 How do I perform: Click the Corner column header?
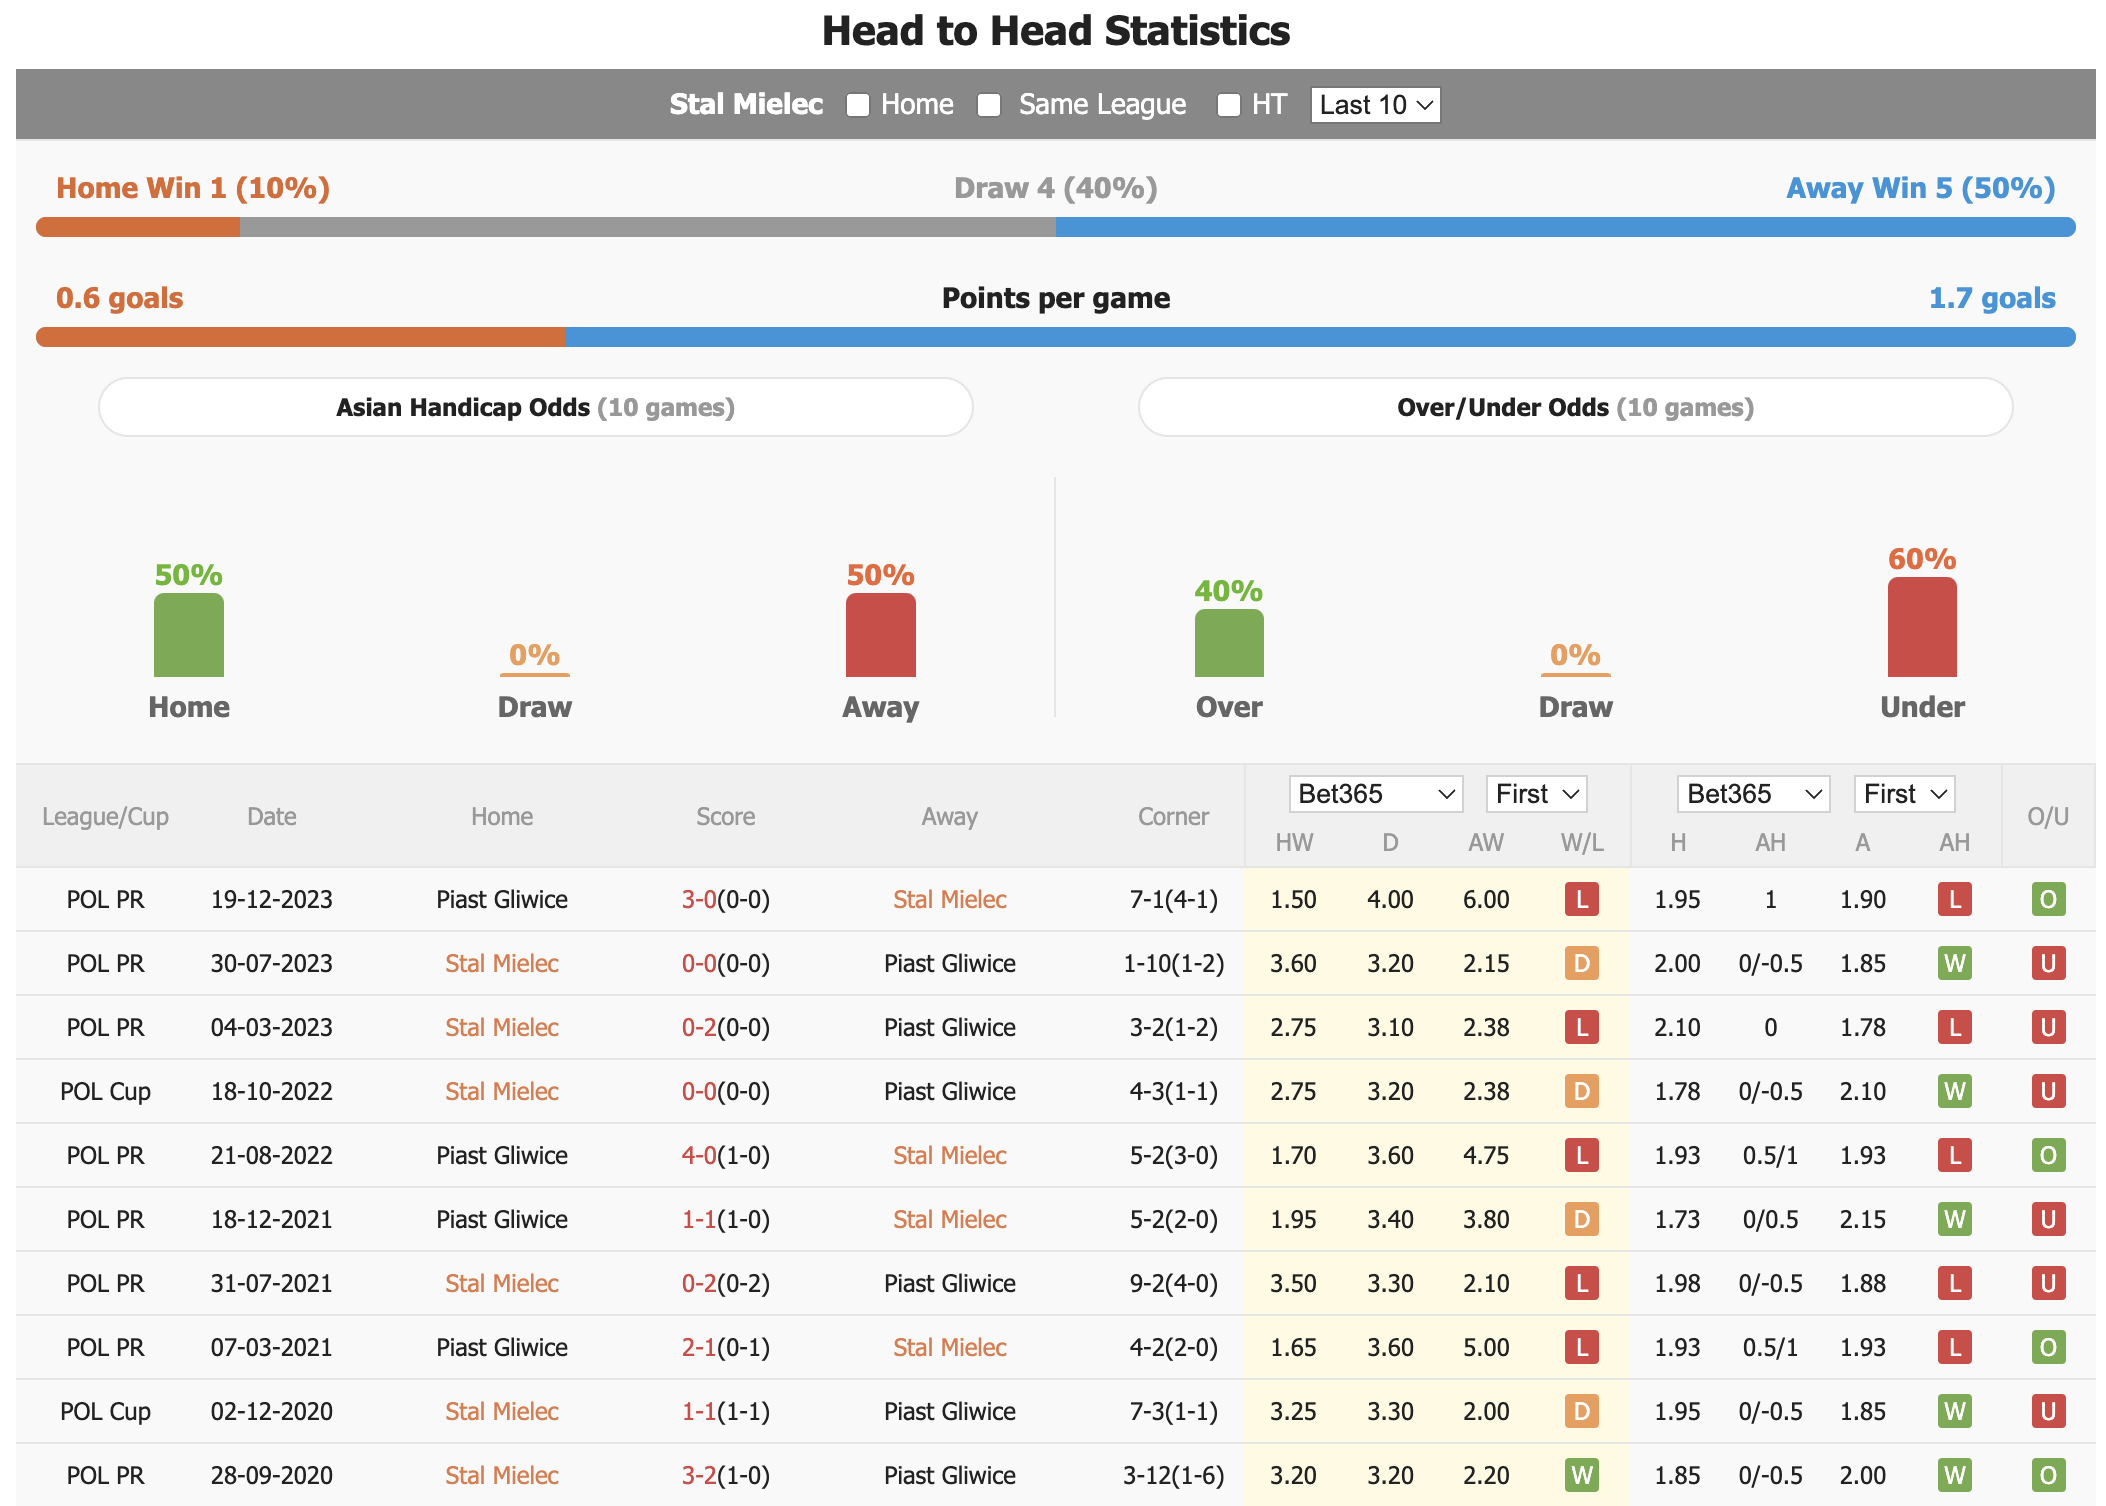pos(1174,817)
